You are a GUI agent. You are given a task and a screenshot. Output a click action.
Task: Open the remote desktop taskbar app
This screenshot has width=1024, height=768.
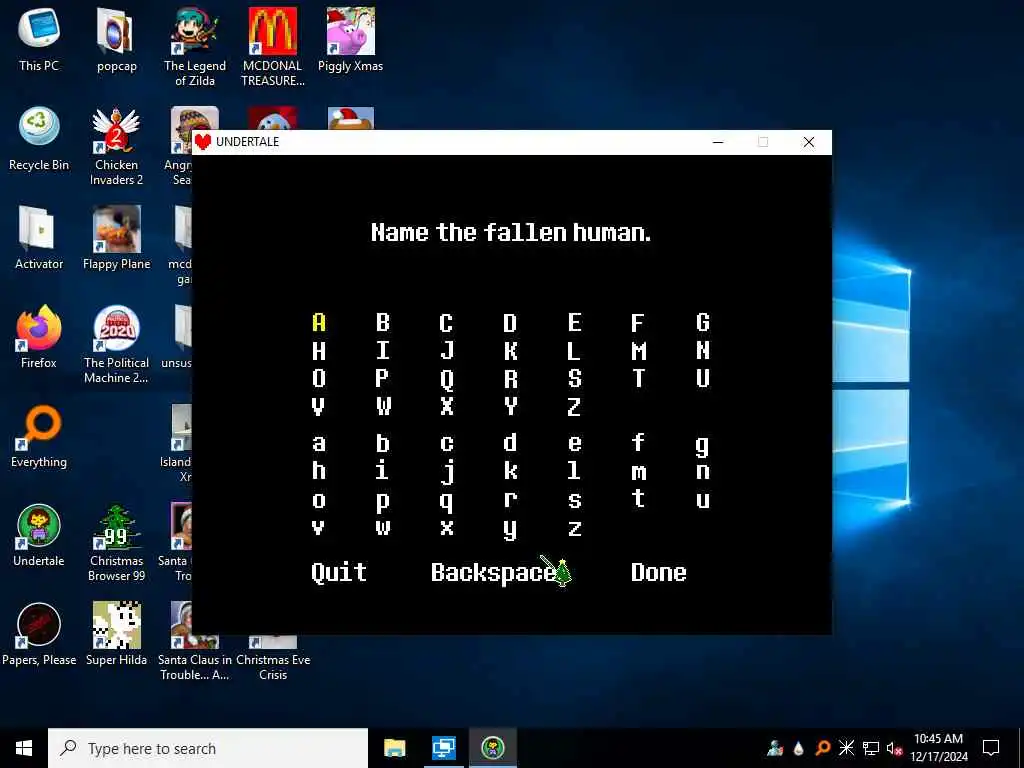coord(443,748)
